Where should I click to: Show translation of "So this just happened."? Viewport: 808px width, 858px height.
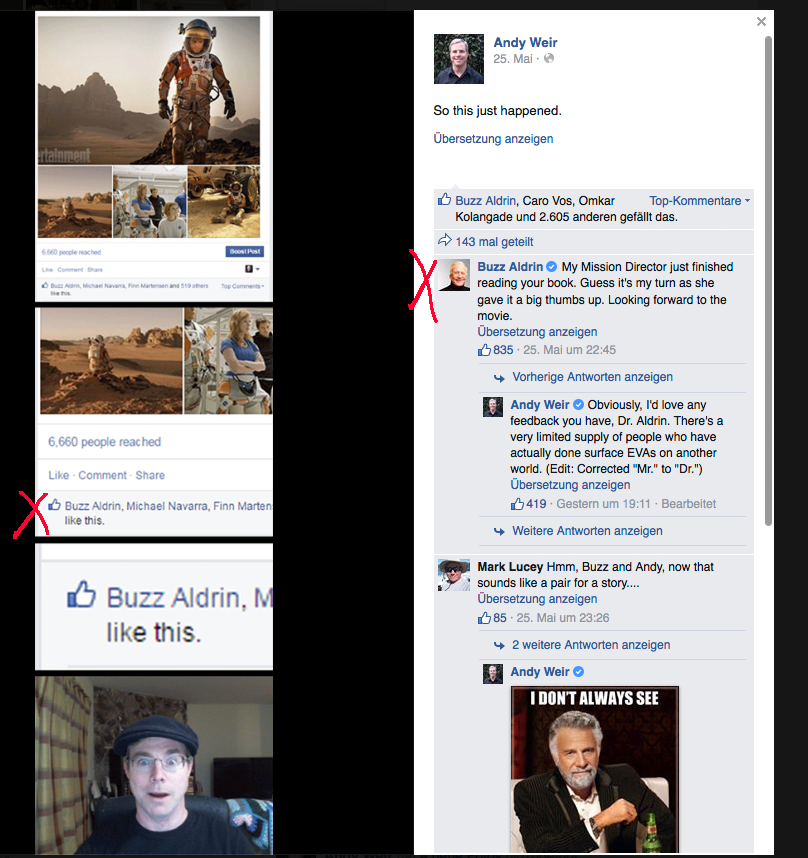pos(493,138)
